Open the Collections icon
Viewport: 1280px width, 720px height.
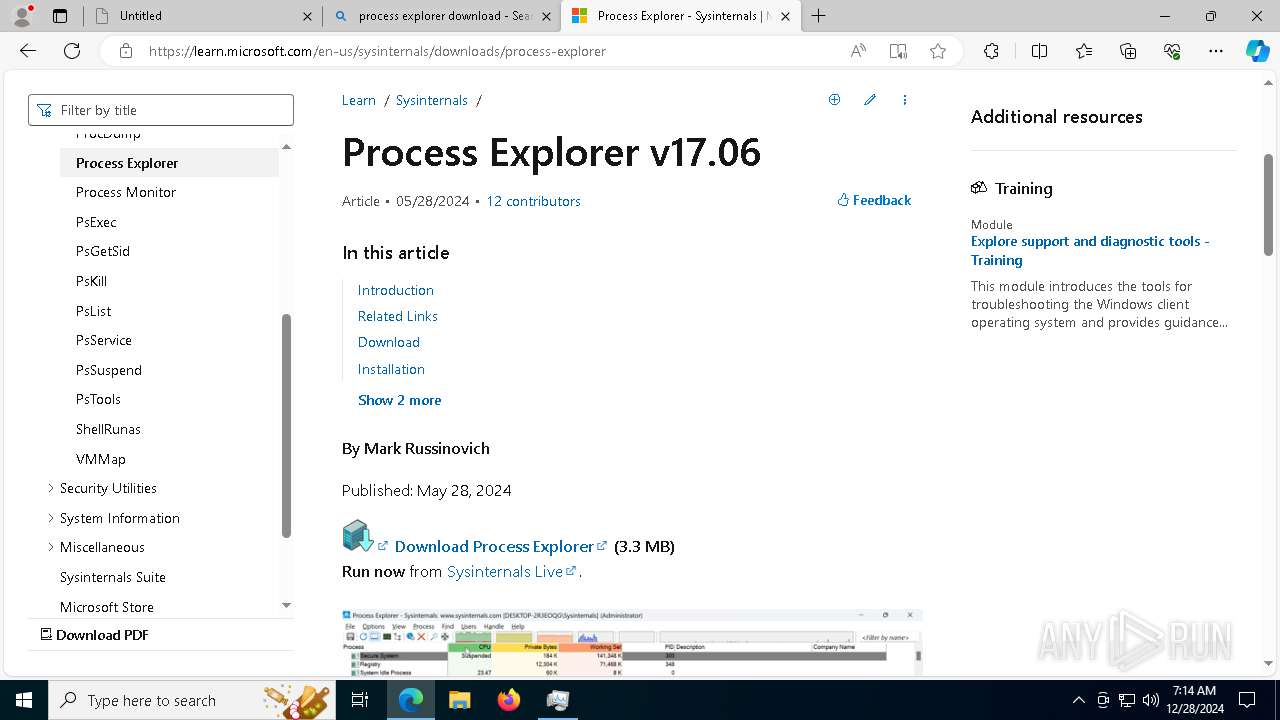tap(1128, 51)
